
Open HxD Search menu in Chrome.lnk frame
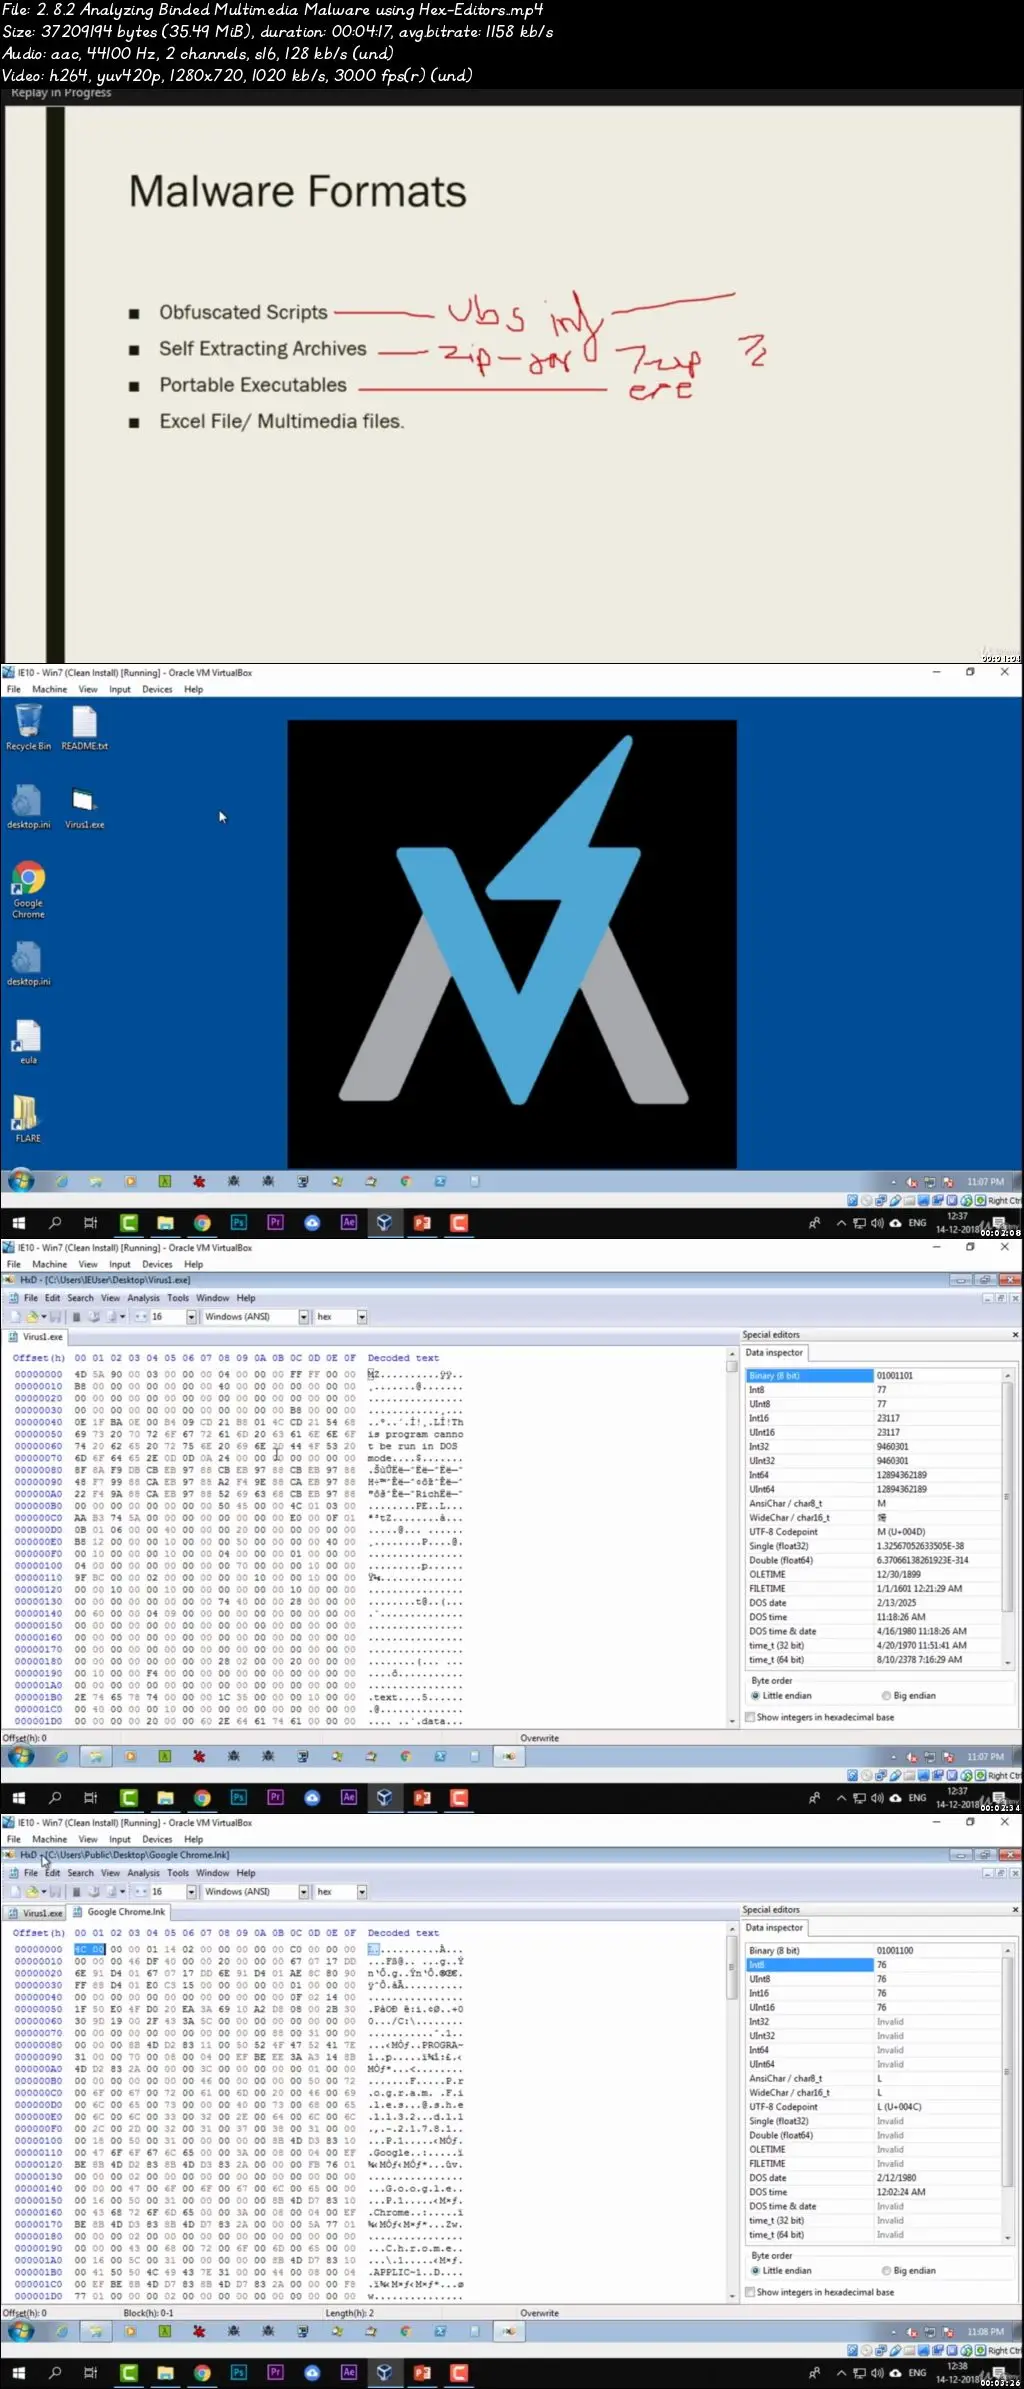pos(80,1873)
